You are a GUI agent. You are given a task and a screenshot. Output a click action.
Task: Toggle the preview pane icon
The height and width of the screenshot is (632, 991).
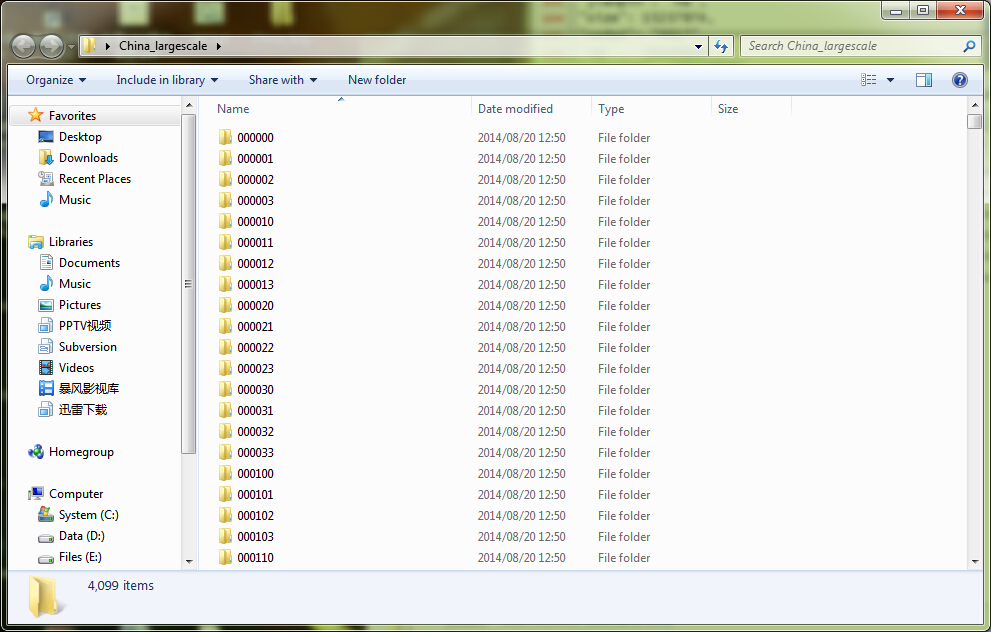[x=924, y=80]
